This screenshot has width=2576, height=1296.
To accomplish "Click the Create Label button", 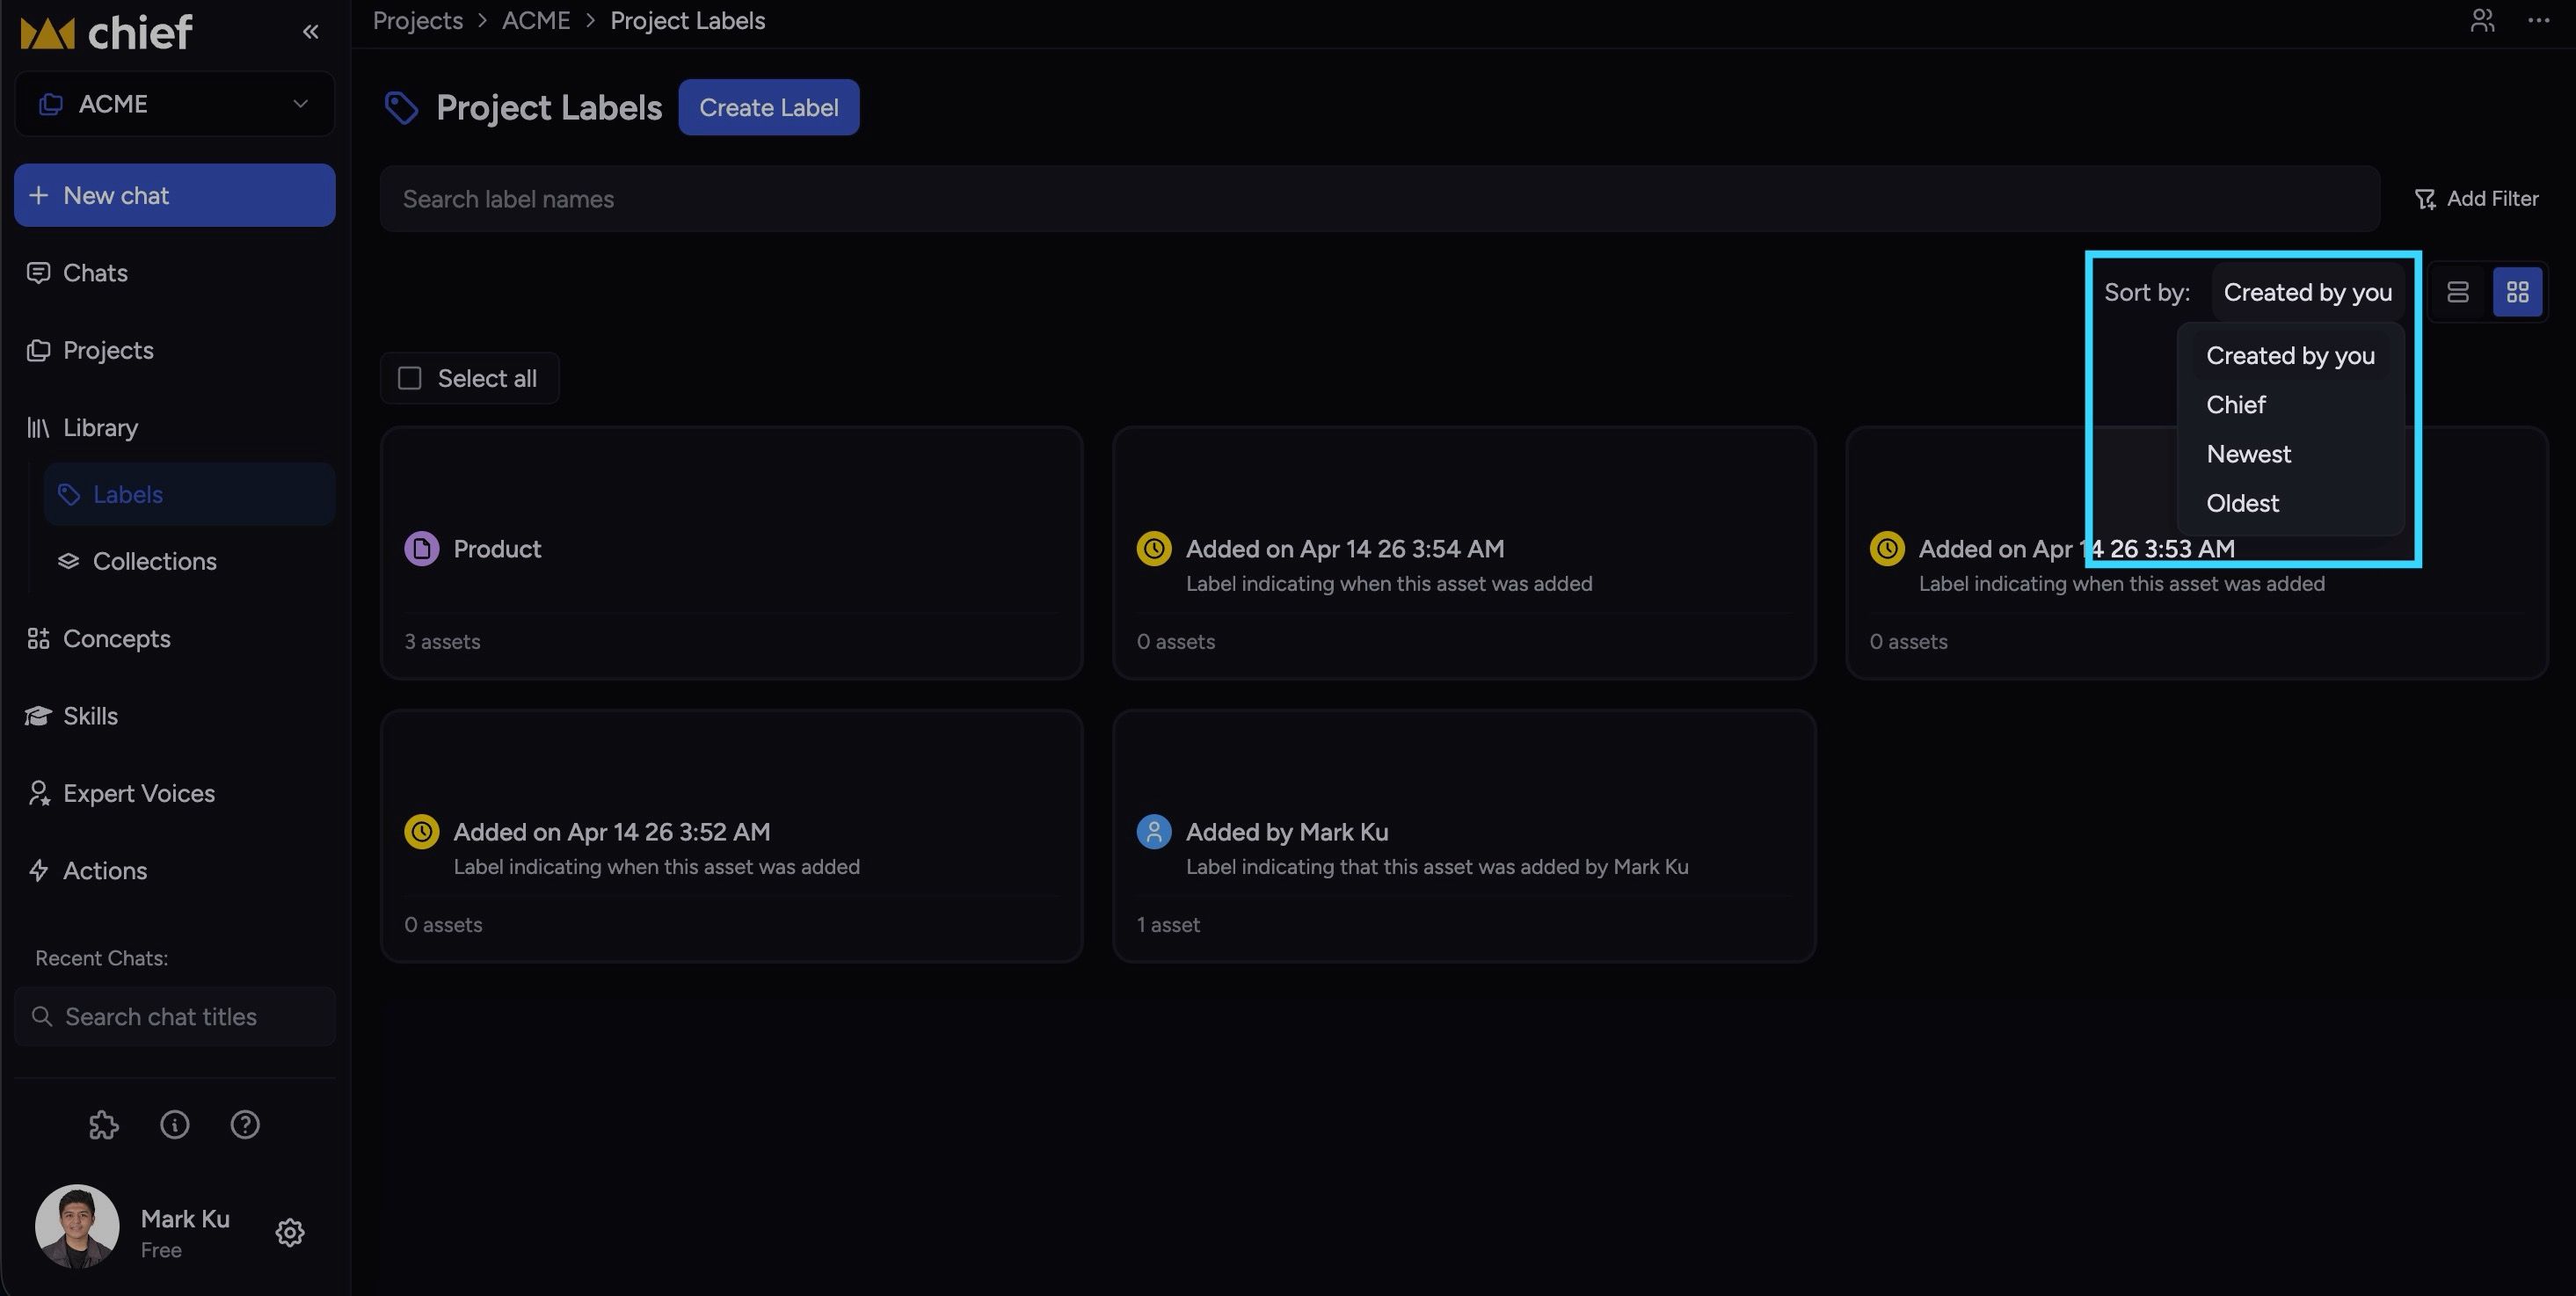I will click(x=769, y=107).
